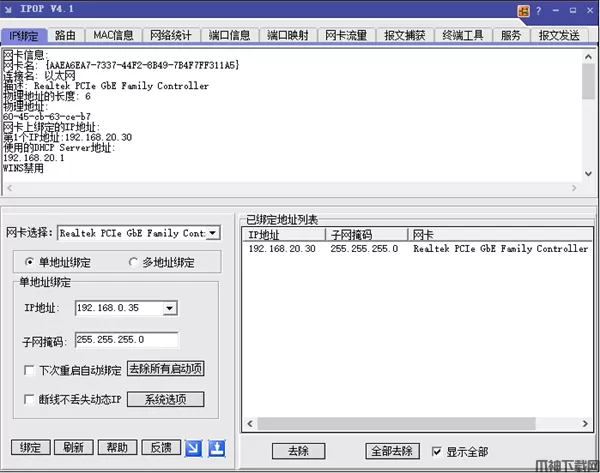The height and width of the screenshot is (473, 600).
Task: Enable 下次重启自动绑定 checkbox
Action: (29, 370)
